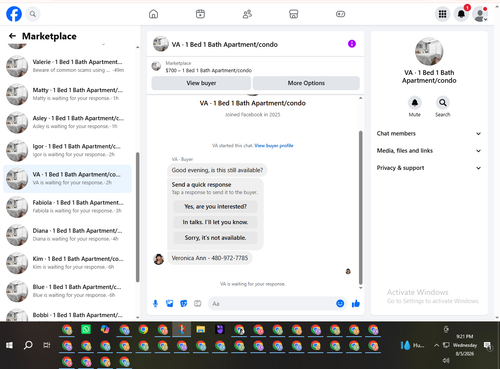Image resolution: width=500 pixels, height=369 pixels.
Task: Expand the Chat members section
Action: click(x=429, y=134)
